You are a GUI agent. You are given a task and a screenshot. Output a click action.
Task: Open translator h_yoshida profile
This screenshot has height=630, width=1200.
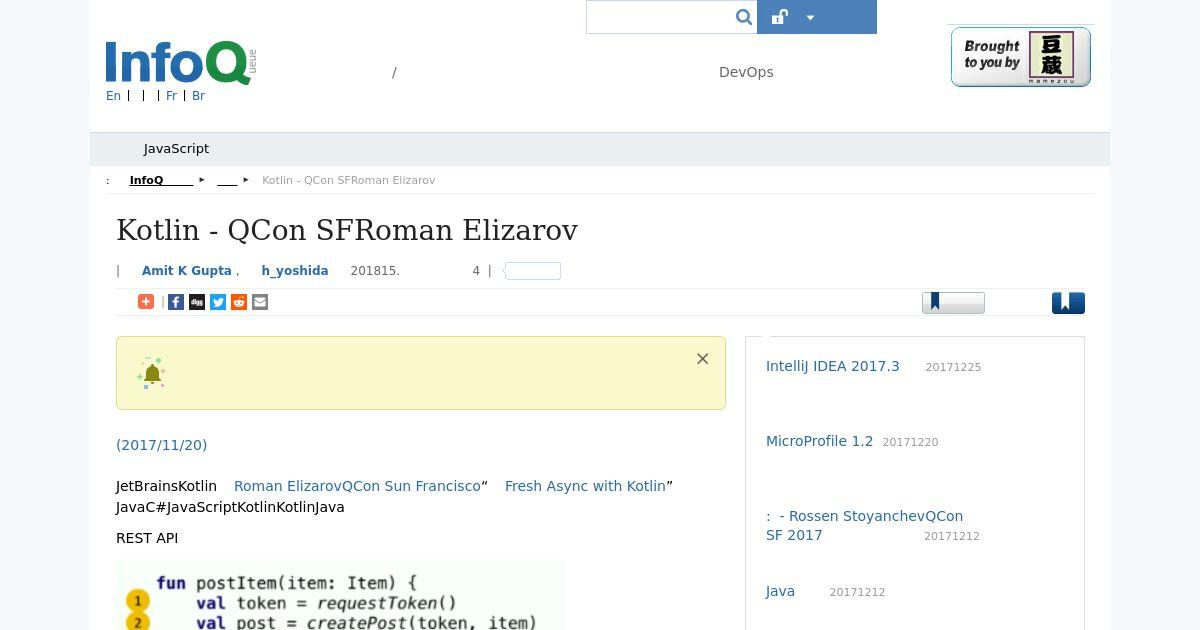[295, 271]
